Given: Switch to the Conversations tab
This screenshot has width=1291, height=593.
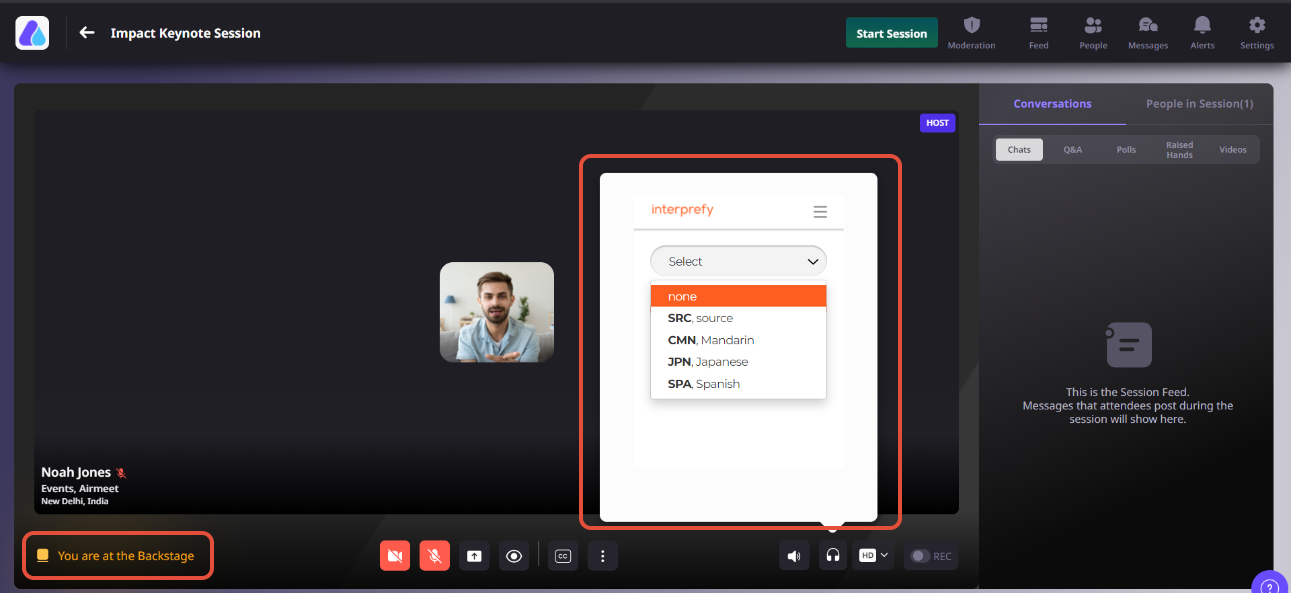Looking at the screenshot, I should coord(1052,104).
